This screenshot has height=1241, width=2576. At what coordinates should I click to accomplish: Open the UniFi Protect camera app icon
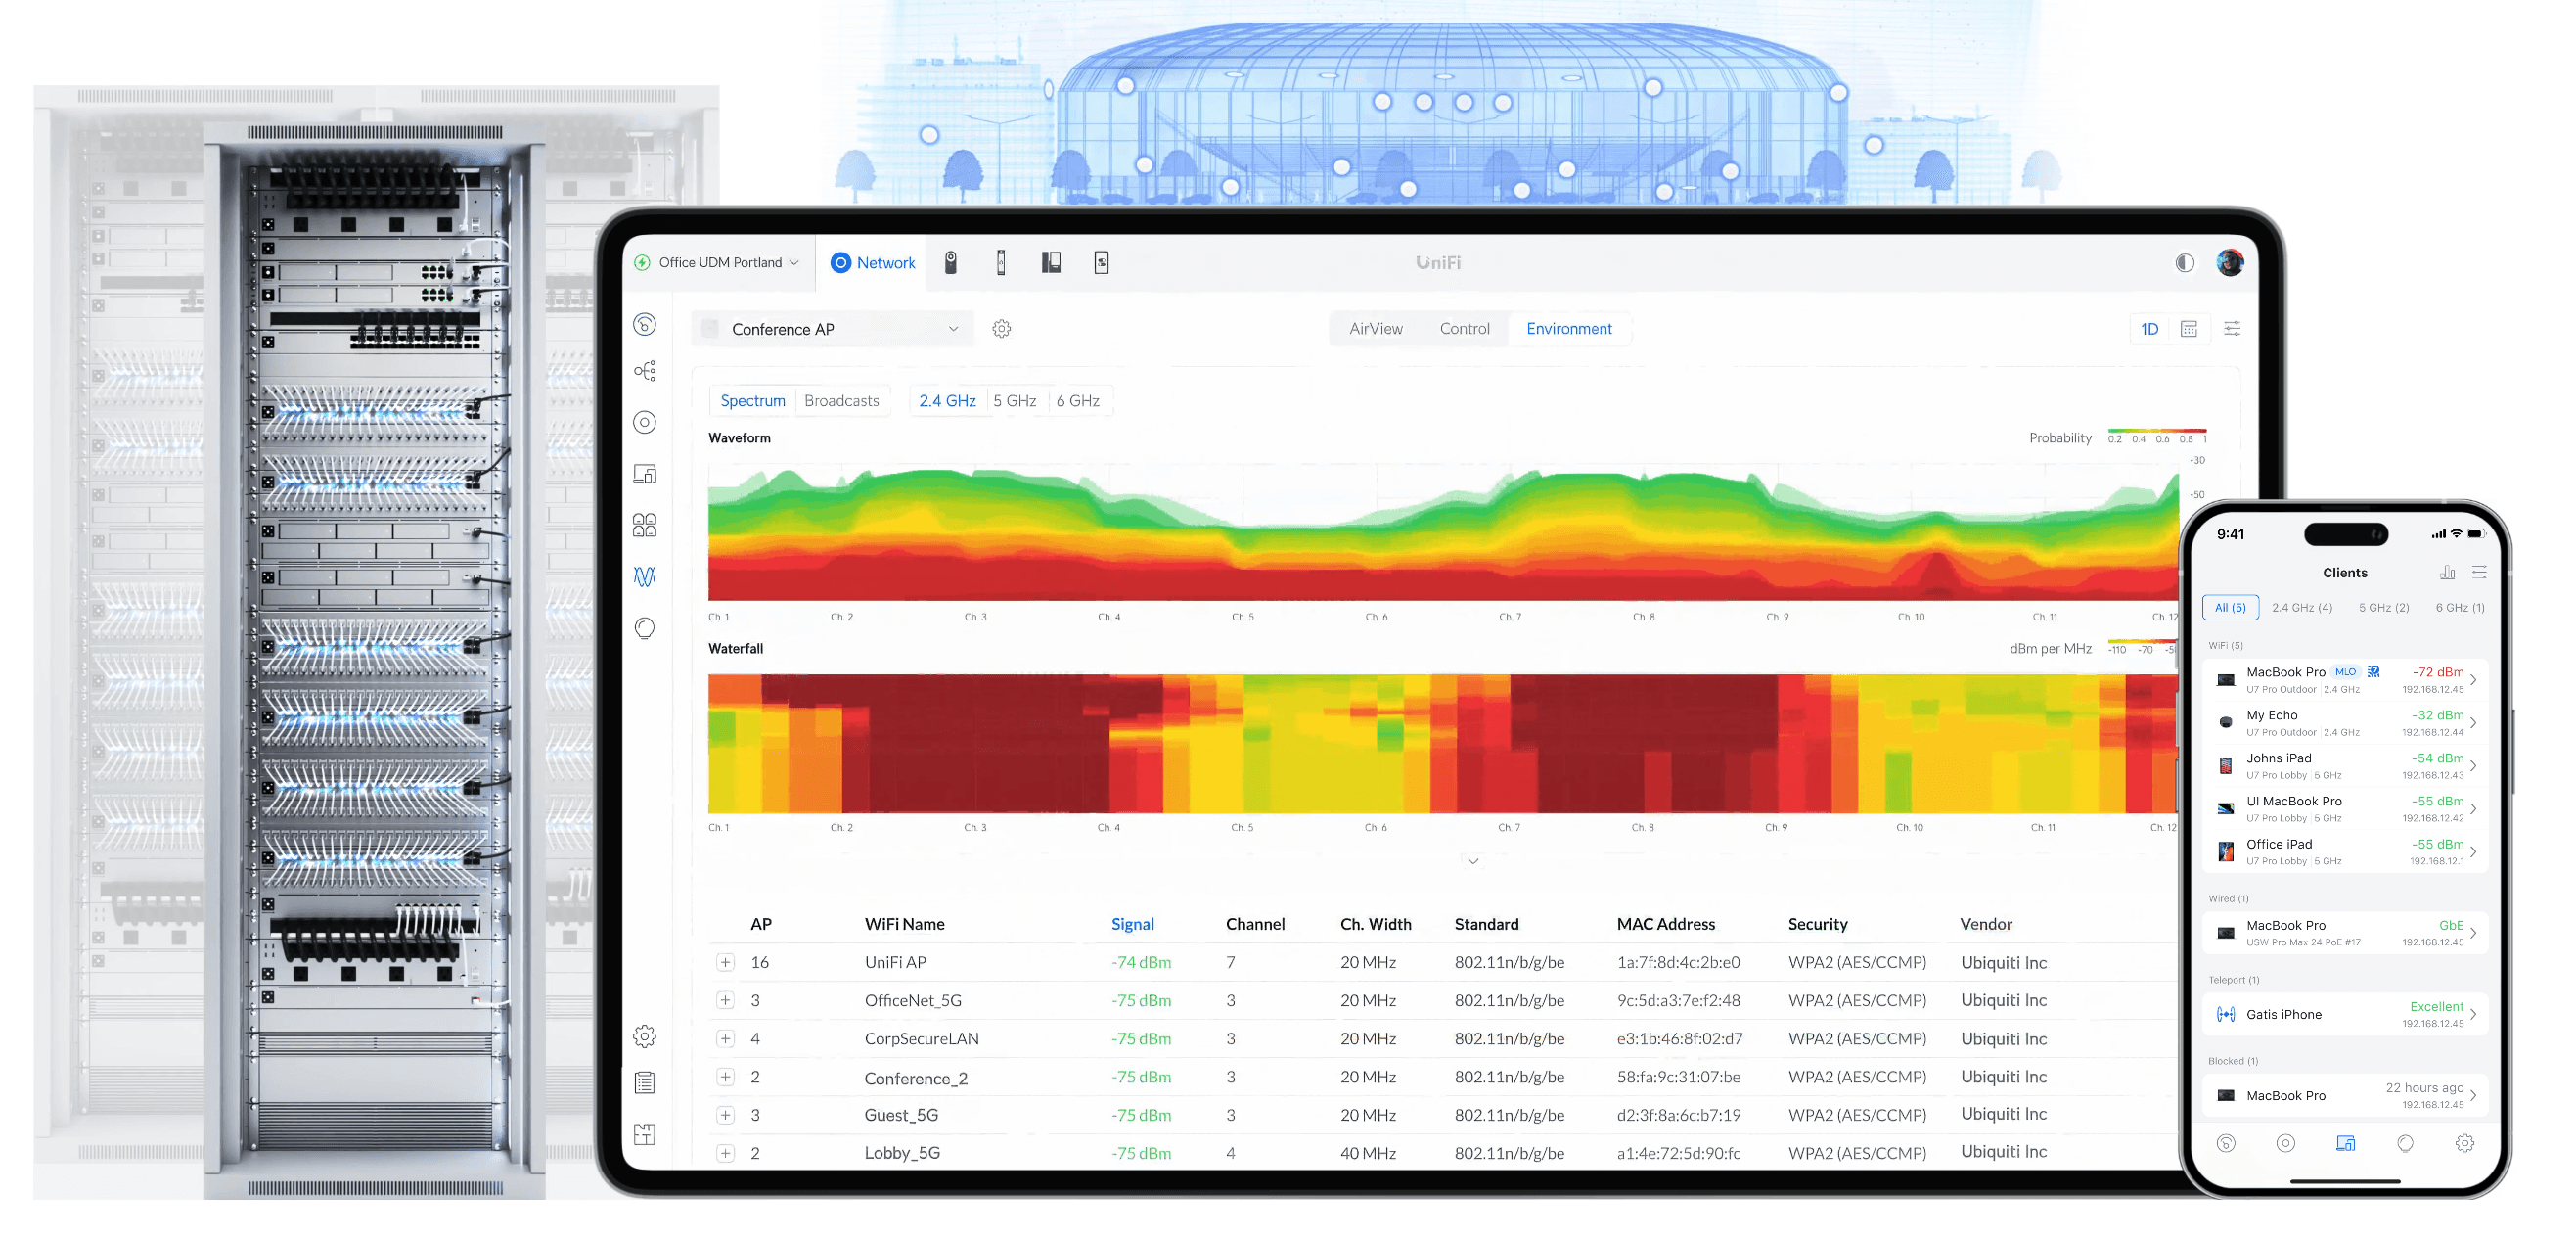(950, 263)
